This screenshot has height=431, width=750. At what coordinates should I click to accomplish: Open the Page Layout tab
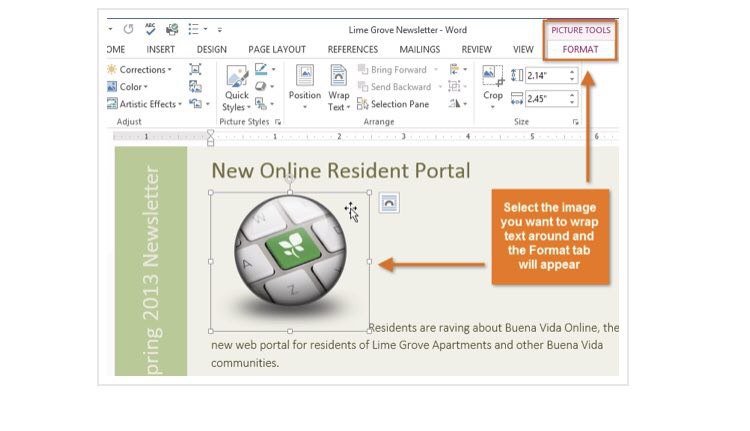277,49
